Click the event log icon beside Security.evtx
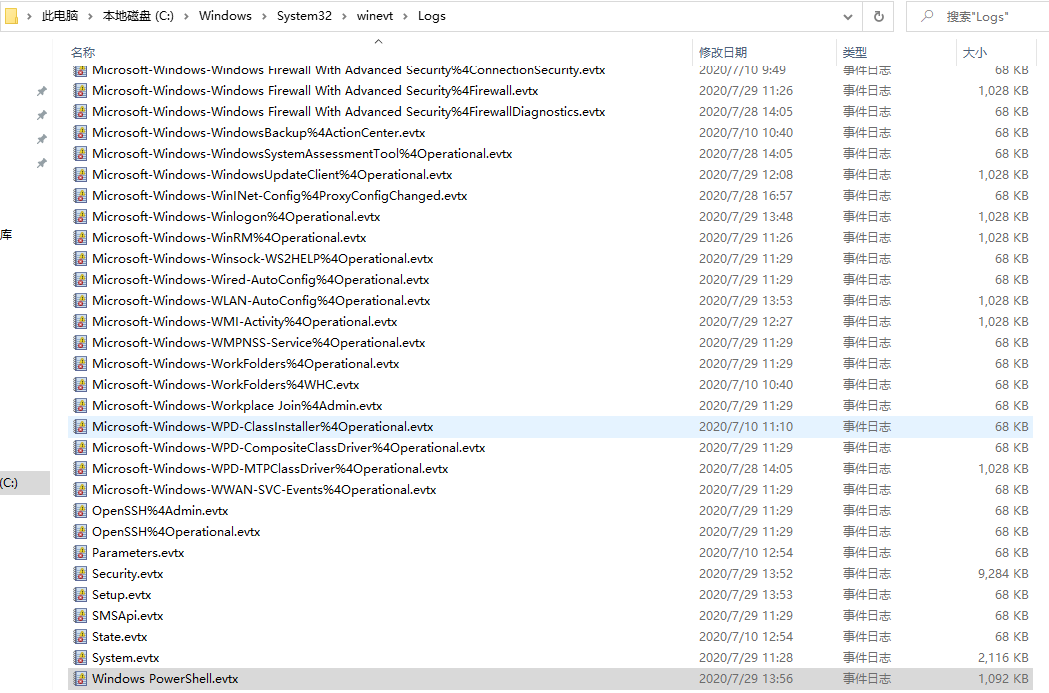 point(80,573)
